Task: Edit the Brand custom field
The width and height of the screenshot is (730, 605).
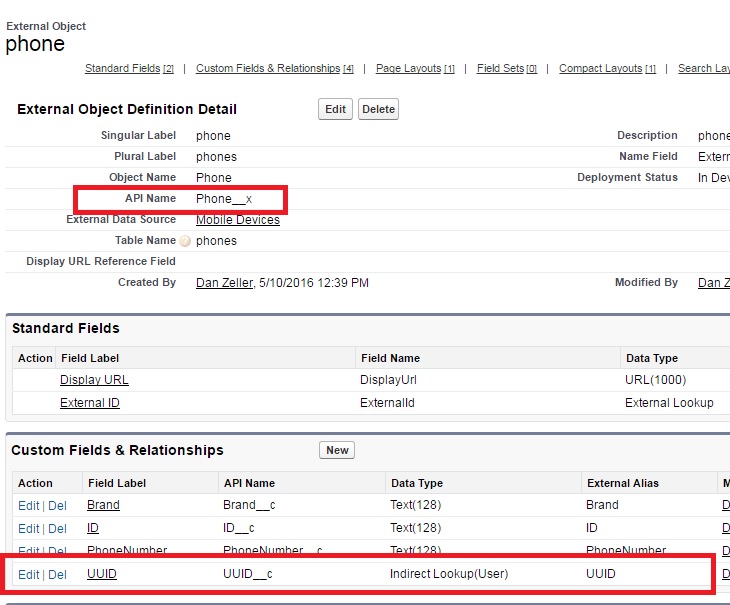Action: pos(29,506)
